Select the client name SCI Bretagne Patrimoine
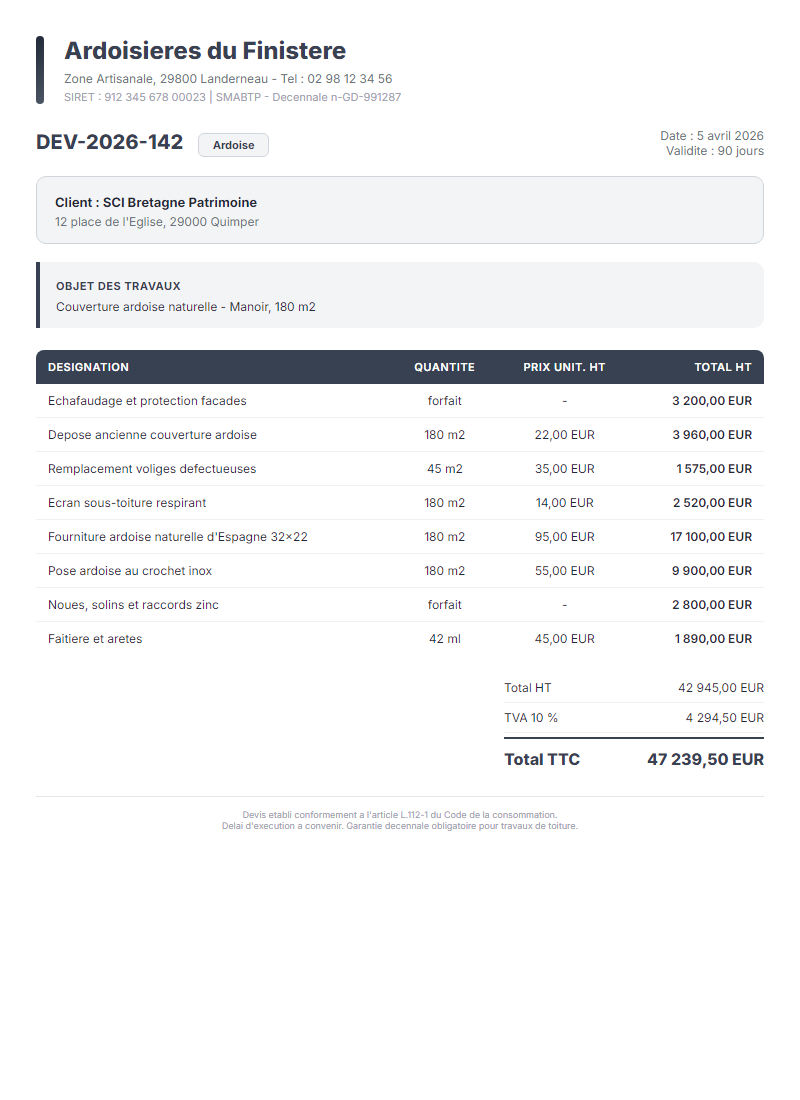This screenshot has width=800, height=1100. pos(156,202)
